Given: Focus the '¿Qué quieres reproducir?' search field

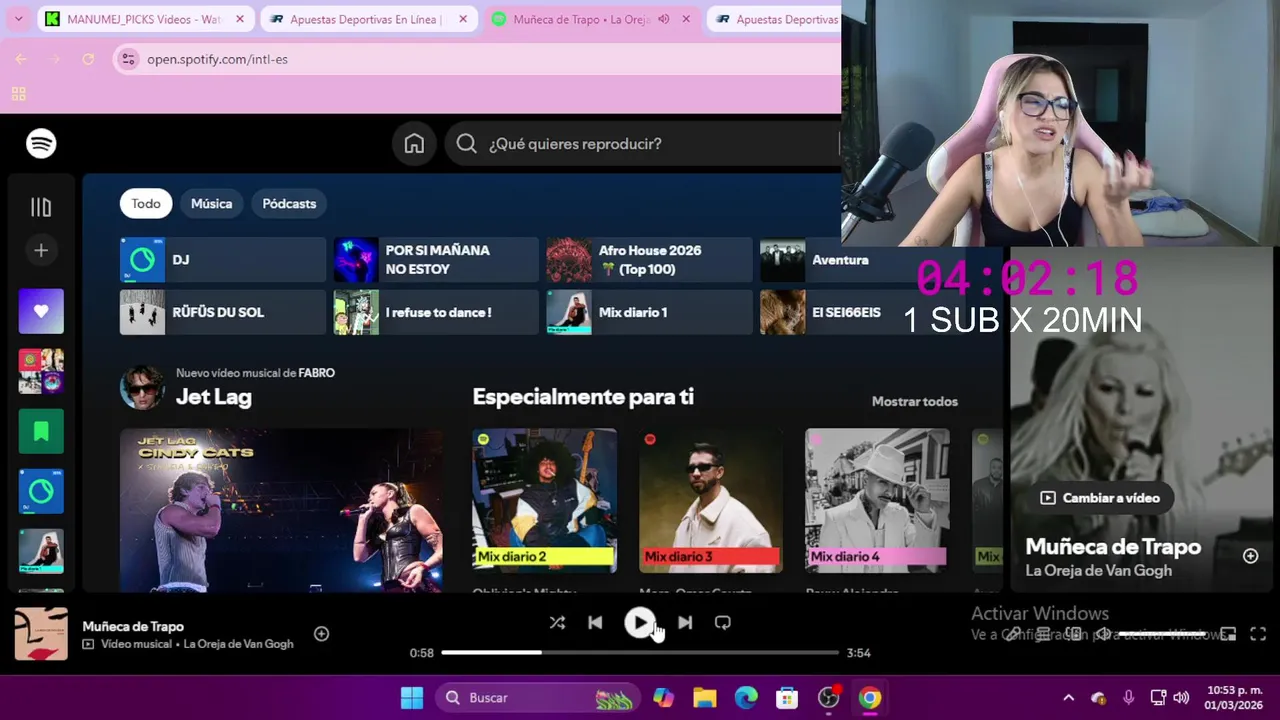Looking at the screenshot, I should pyautogui.click(x=642, y=144).
